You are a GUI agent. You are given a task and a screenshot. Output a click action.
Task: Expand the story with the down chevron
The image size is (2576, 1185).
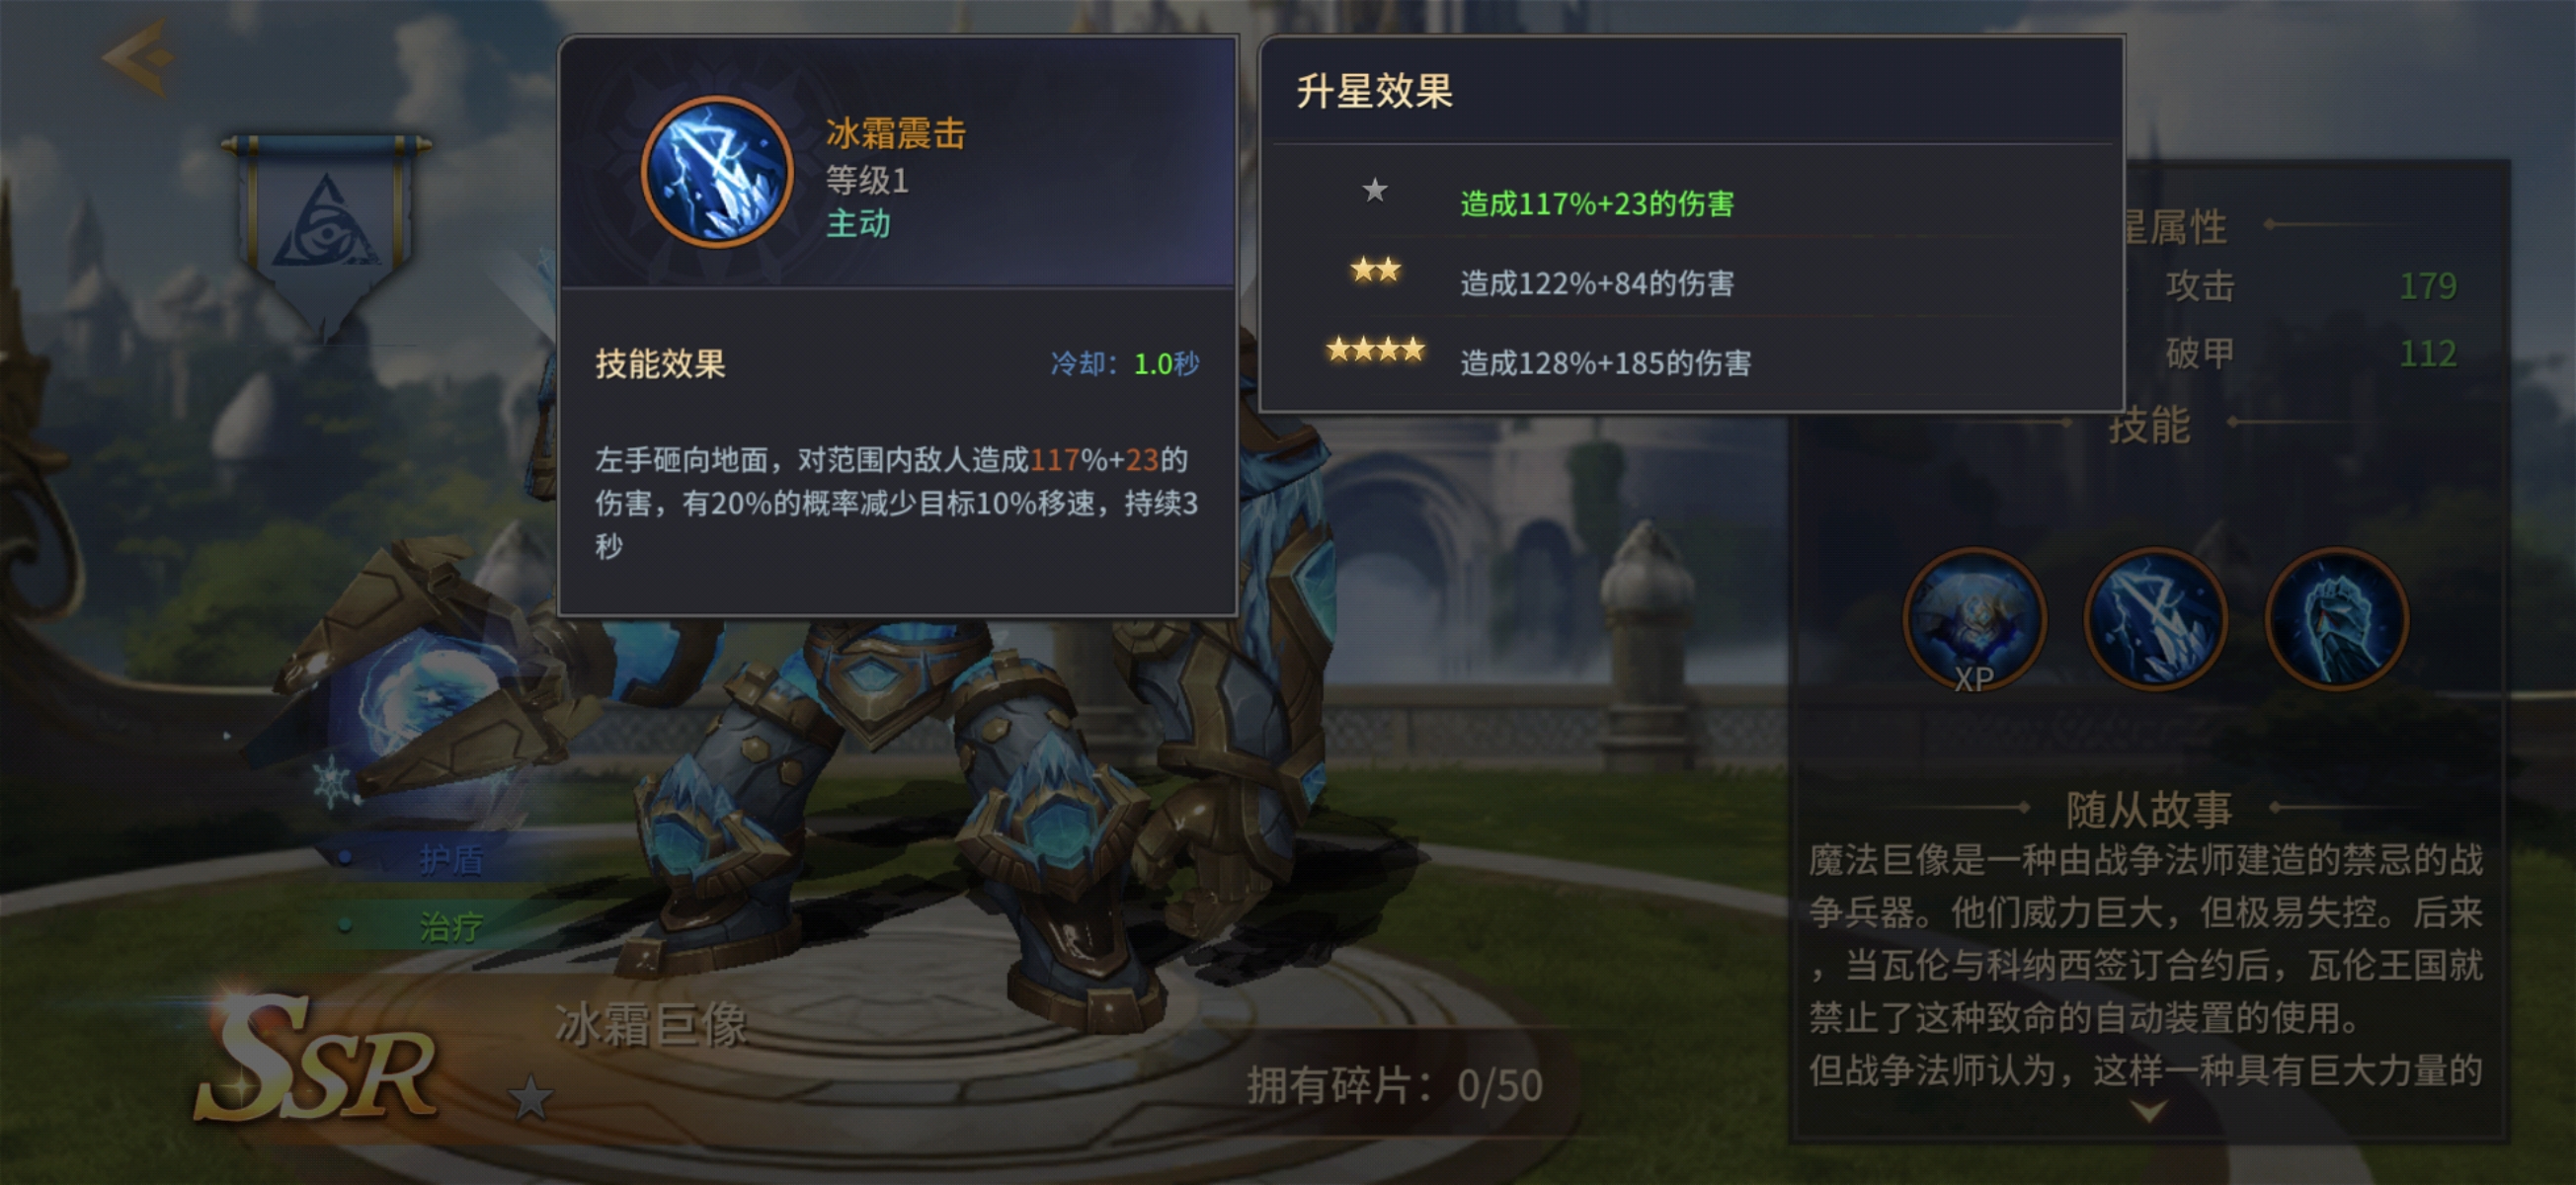coord(2149,1111)
